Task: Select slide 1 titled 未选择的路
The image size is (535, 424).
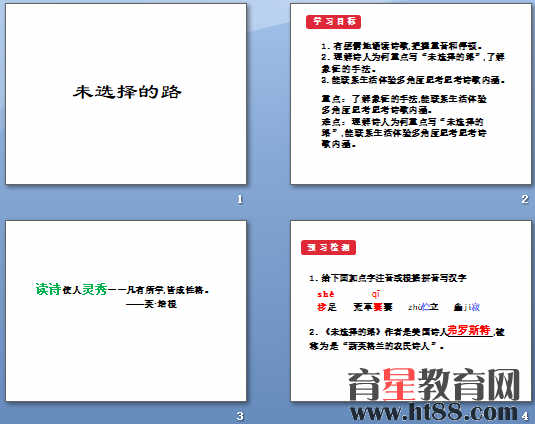Action: click(126, 94)
